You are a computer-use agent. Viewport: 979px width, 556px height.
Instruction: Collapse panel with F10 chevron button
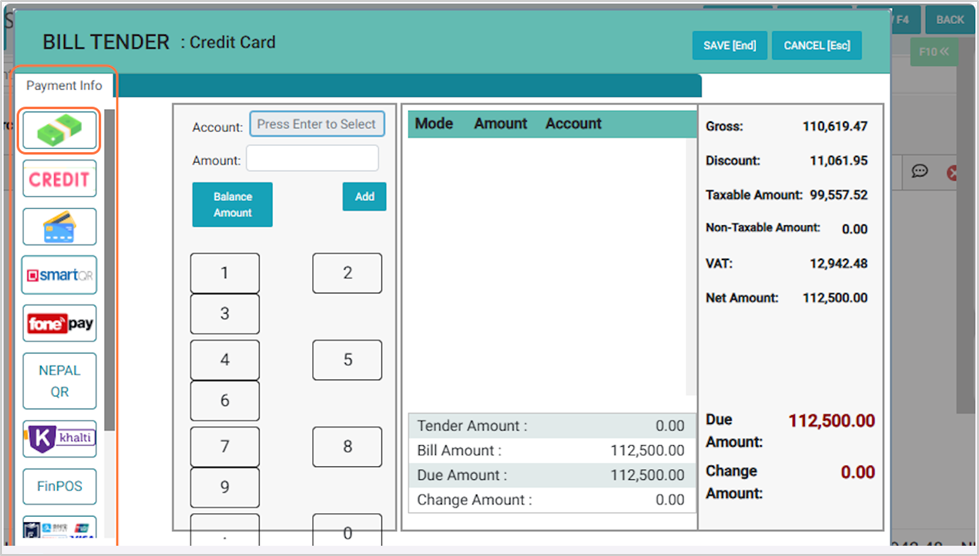point(933,52)
